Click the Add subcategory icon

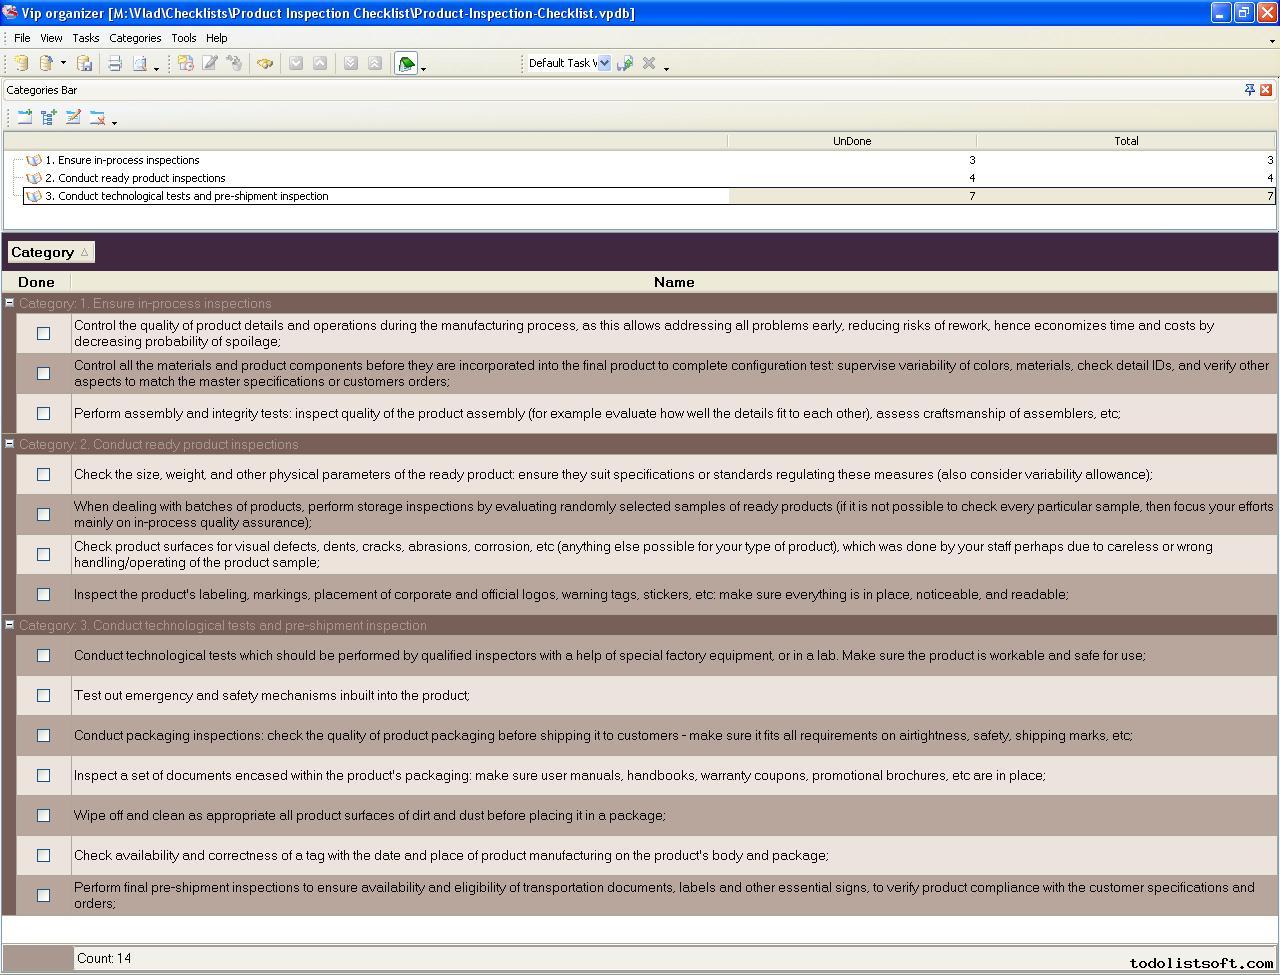(x=48, y=117)
